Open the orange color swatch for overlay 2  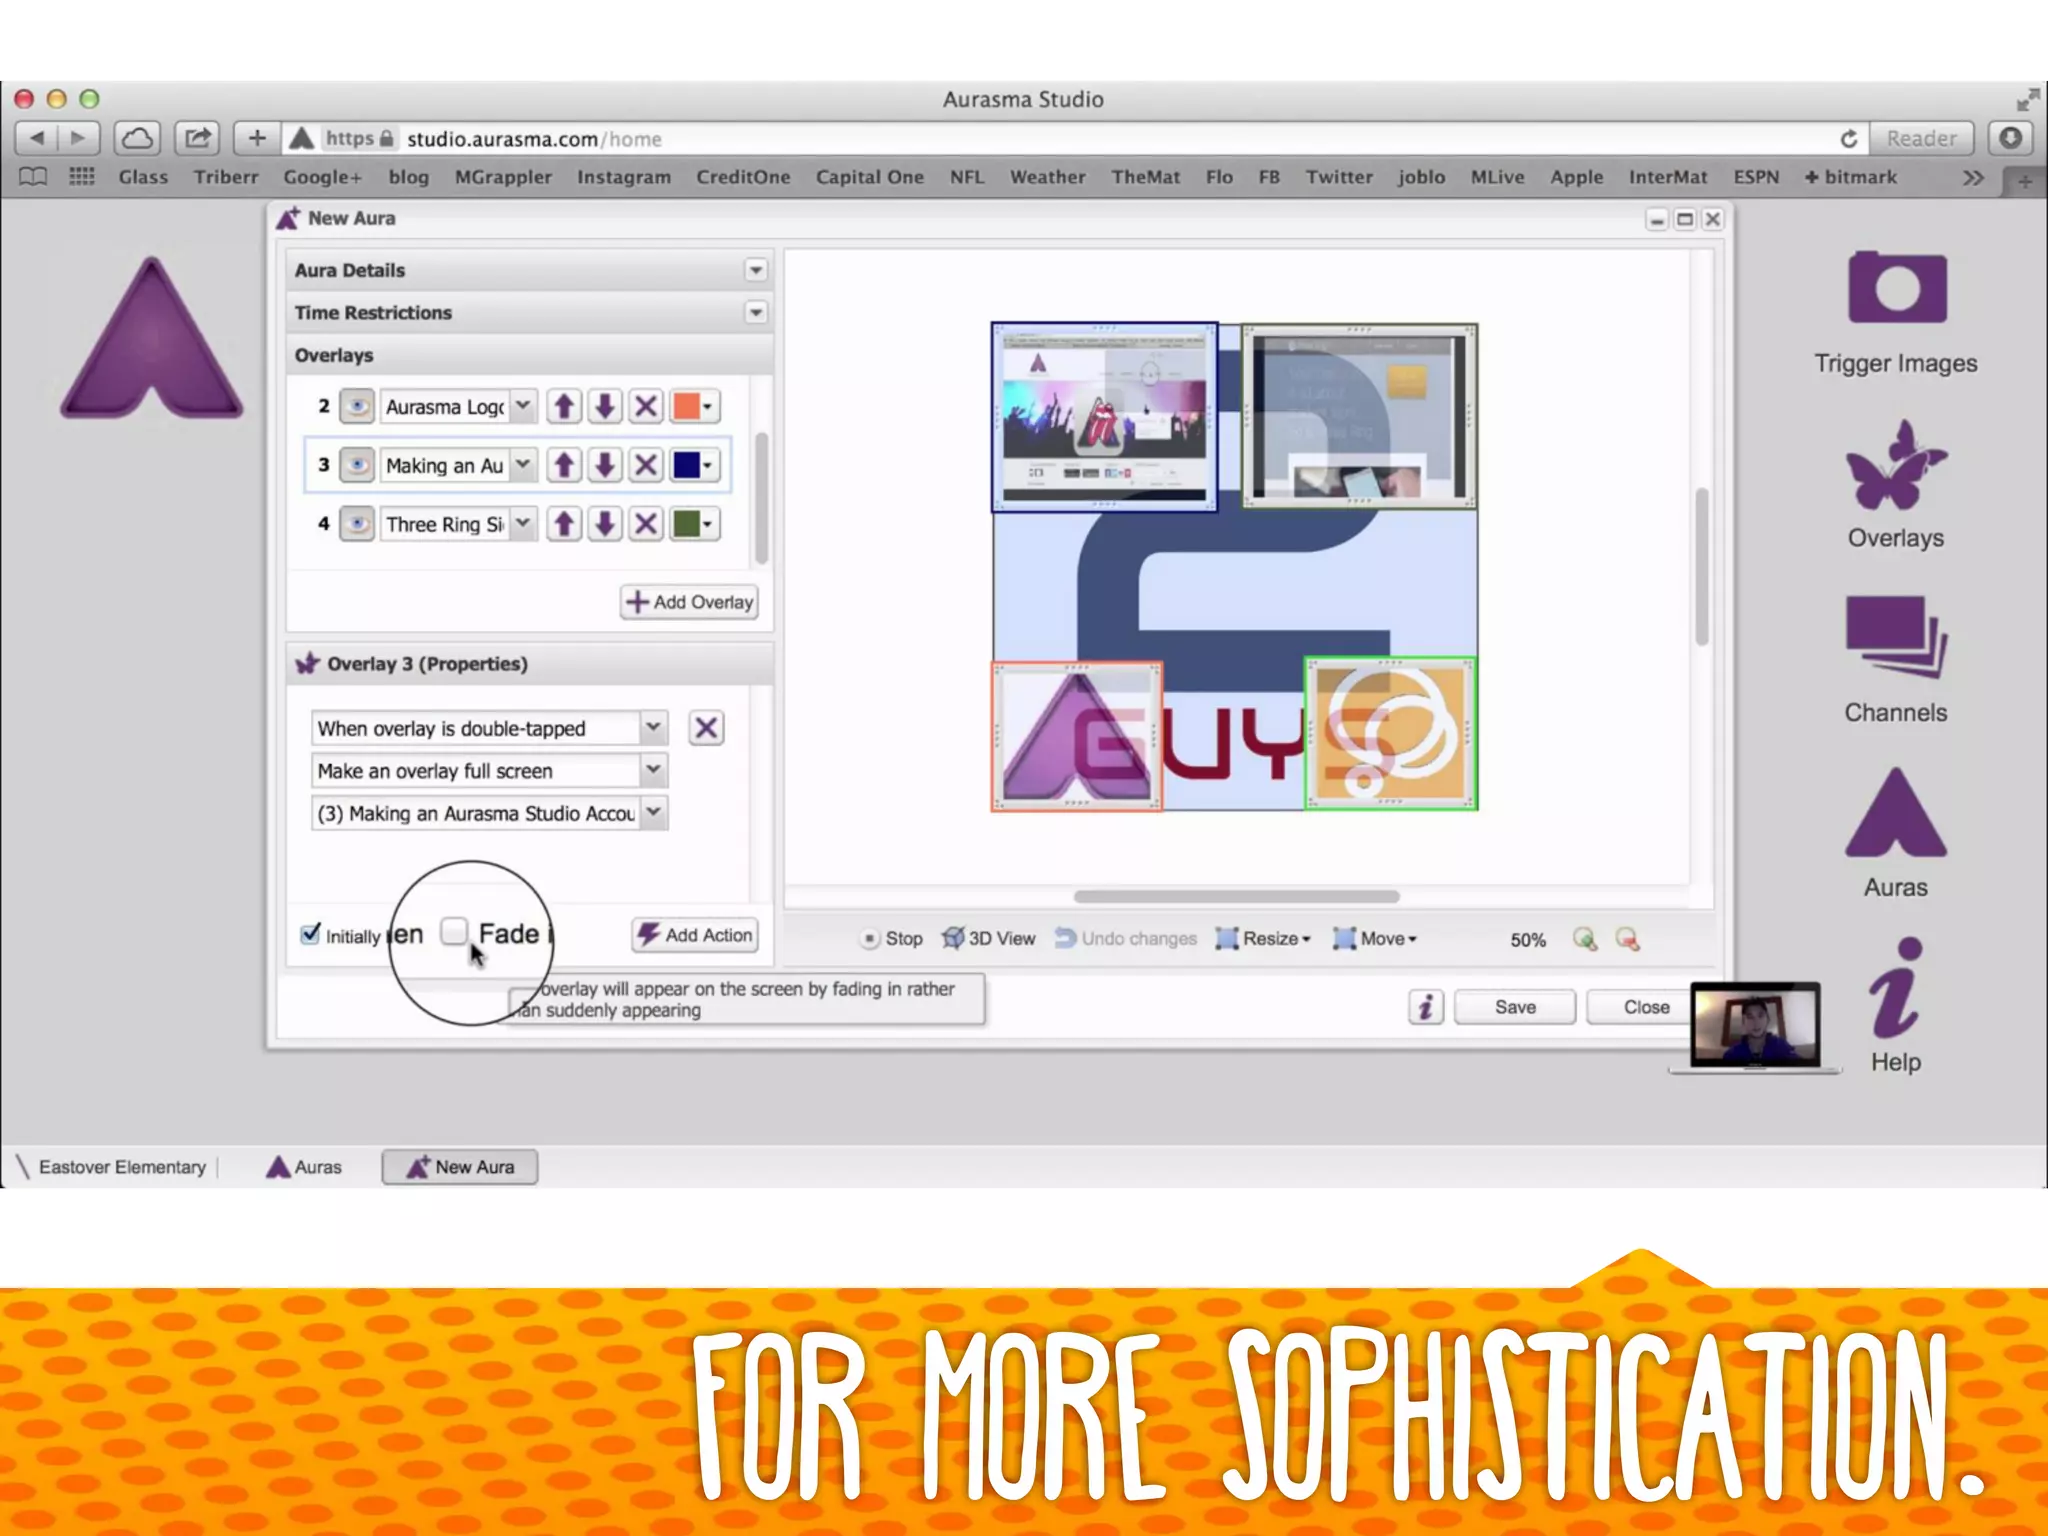click(x=693, y=407)
